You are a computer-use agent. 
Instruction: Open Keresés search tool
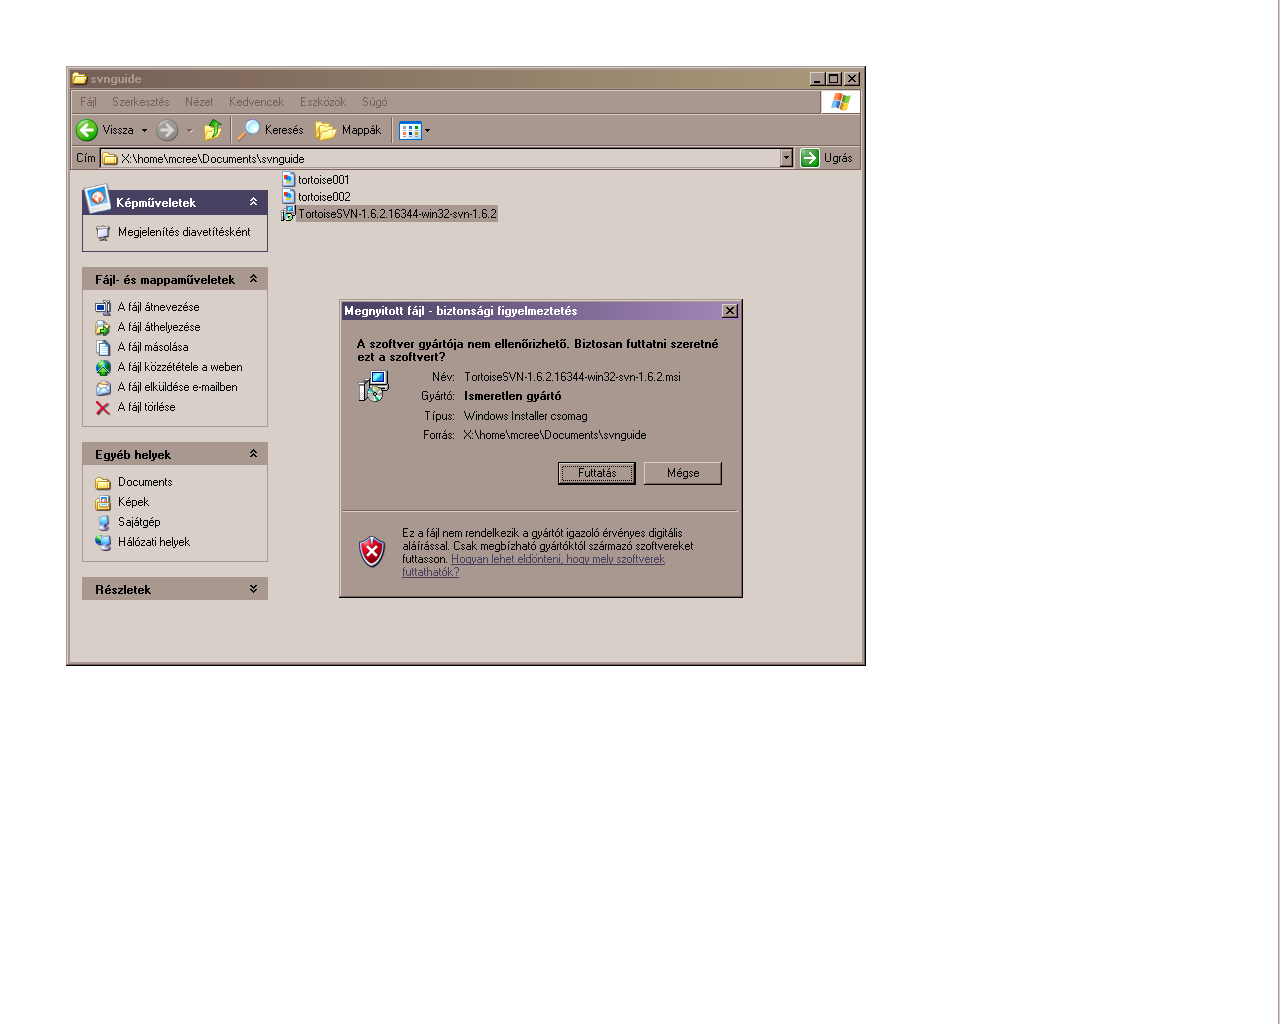tap(271, 130)
